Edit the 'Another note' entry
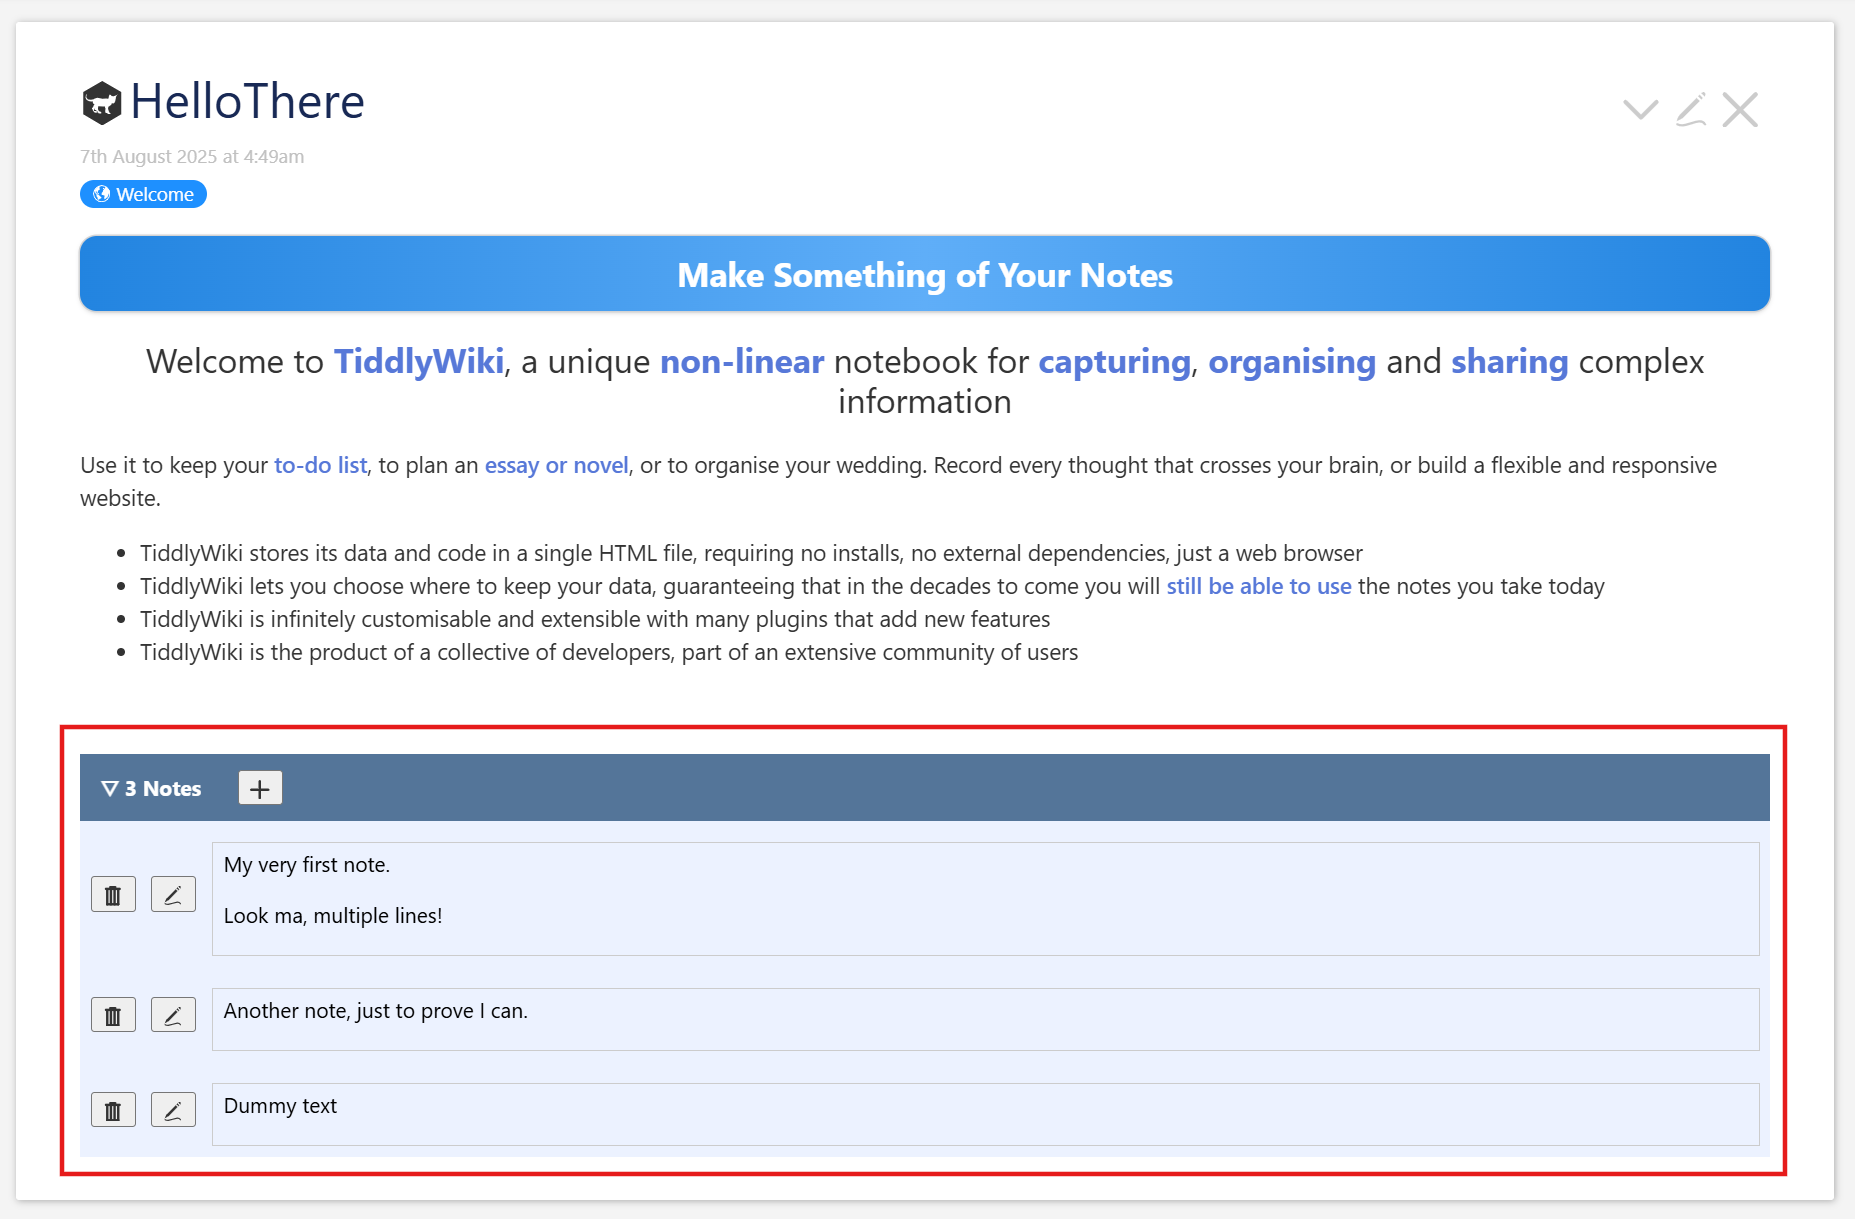This screenshot has width=1855, height=1219. click(x=173, y=1016)
